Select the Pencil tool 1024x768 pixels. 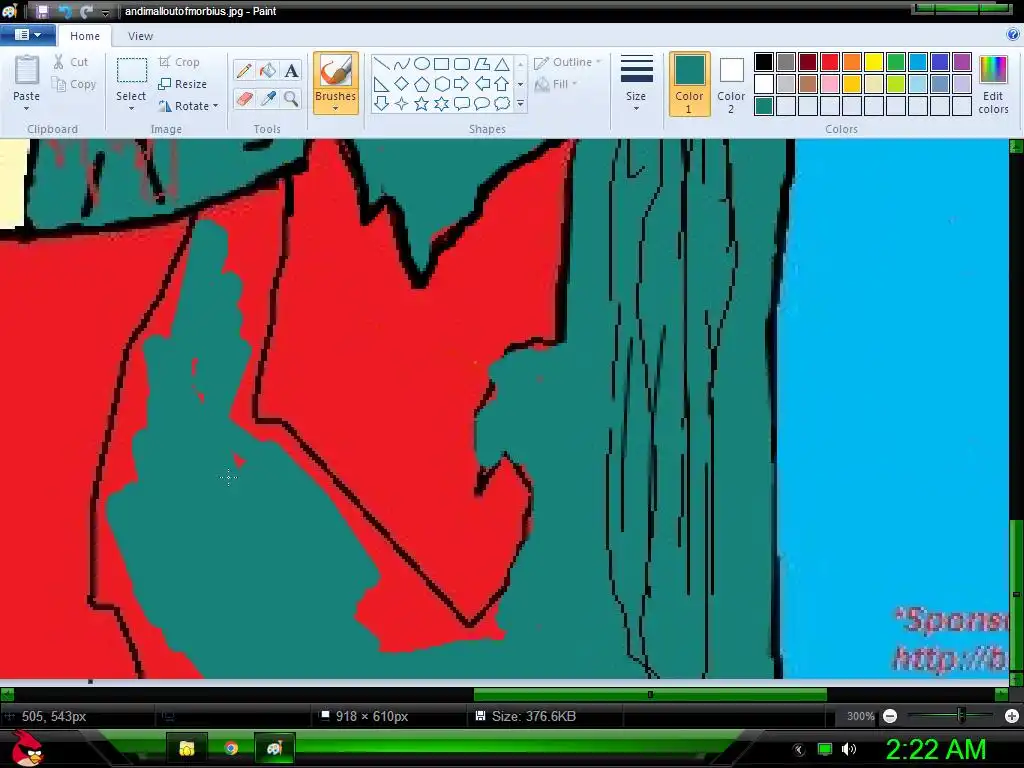click(244, 71)
